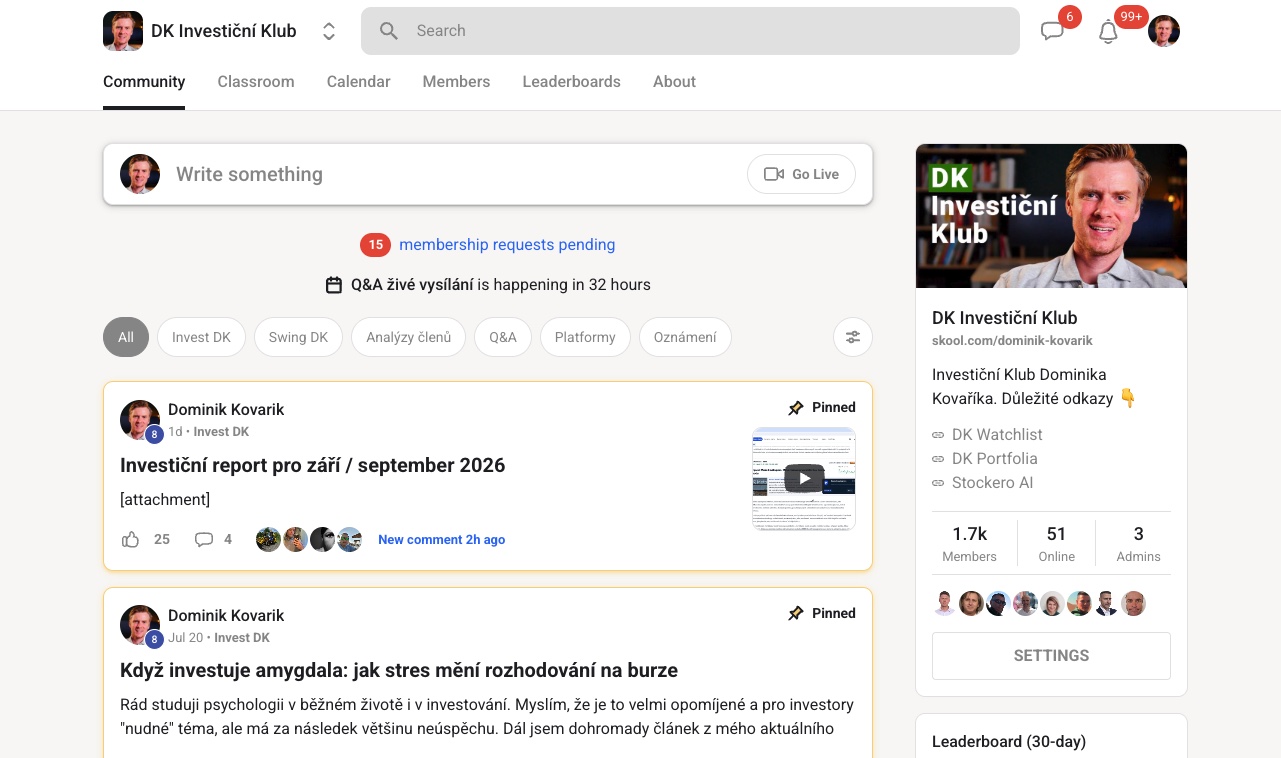The height and width of the screenshot is (758, 1281).
Task: Filter posts by Platformy
Action: [x=585, y=337]
